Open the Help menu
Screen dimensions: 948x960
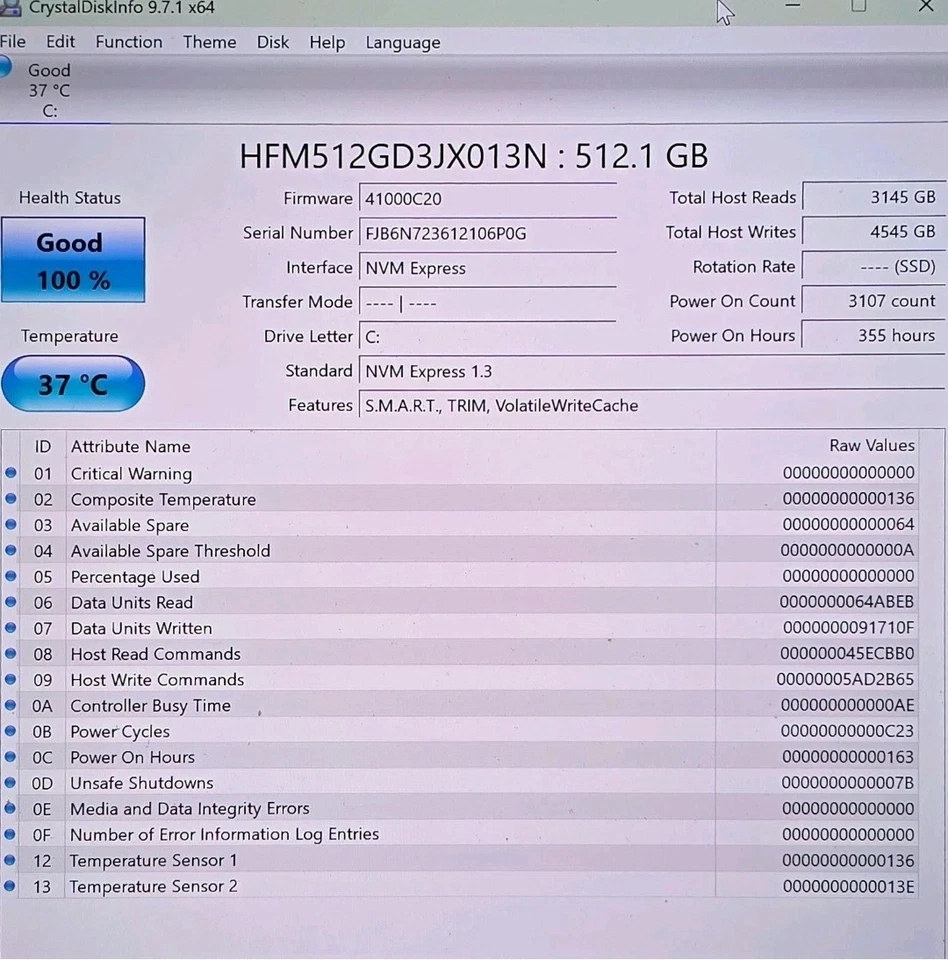tap(327, 42)
